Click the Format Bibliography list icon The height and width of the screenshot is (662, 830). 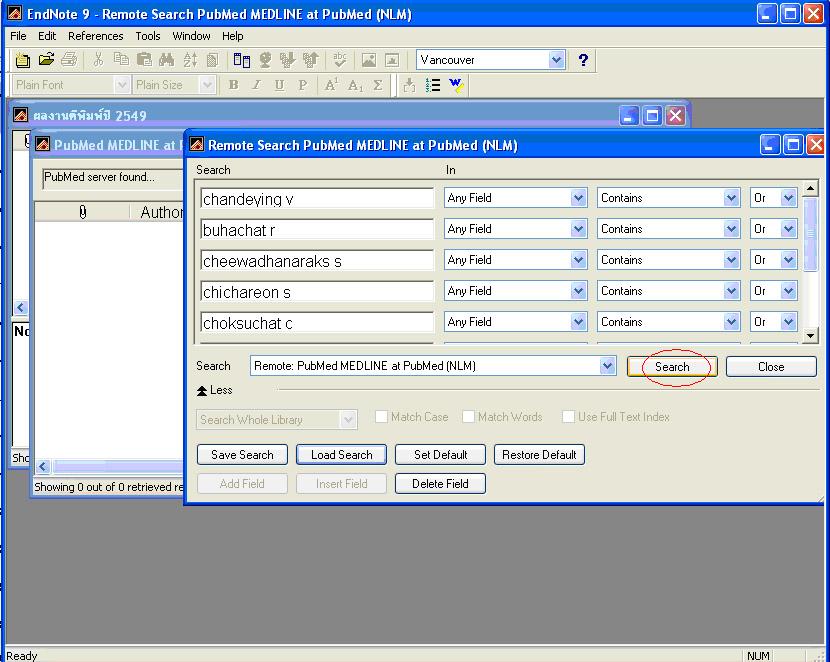(x=433, y=85)
